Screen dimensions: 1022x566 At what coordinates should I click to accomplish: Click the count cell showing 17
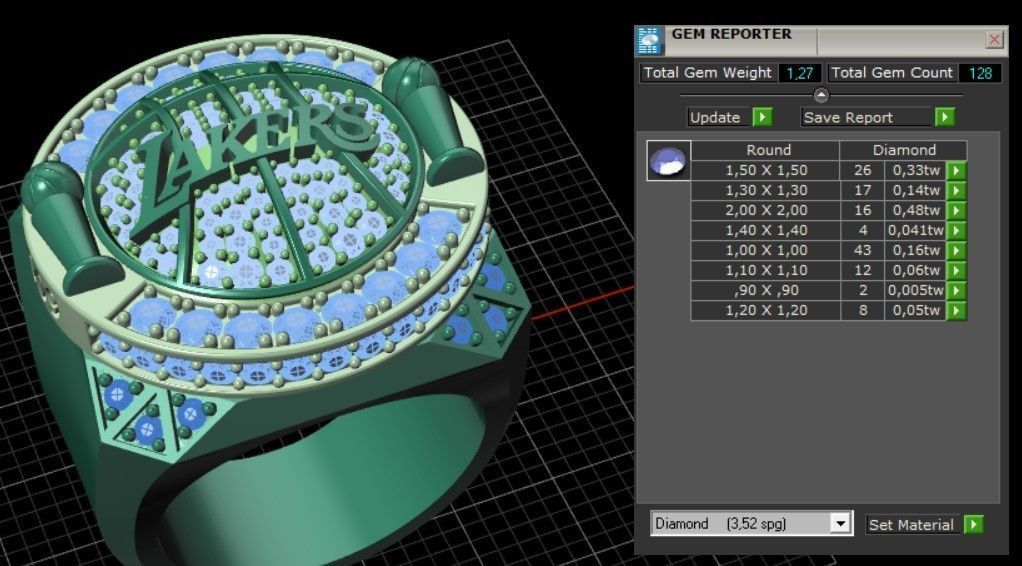(x=862, y=191)
